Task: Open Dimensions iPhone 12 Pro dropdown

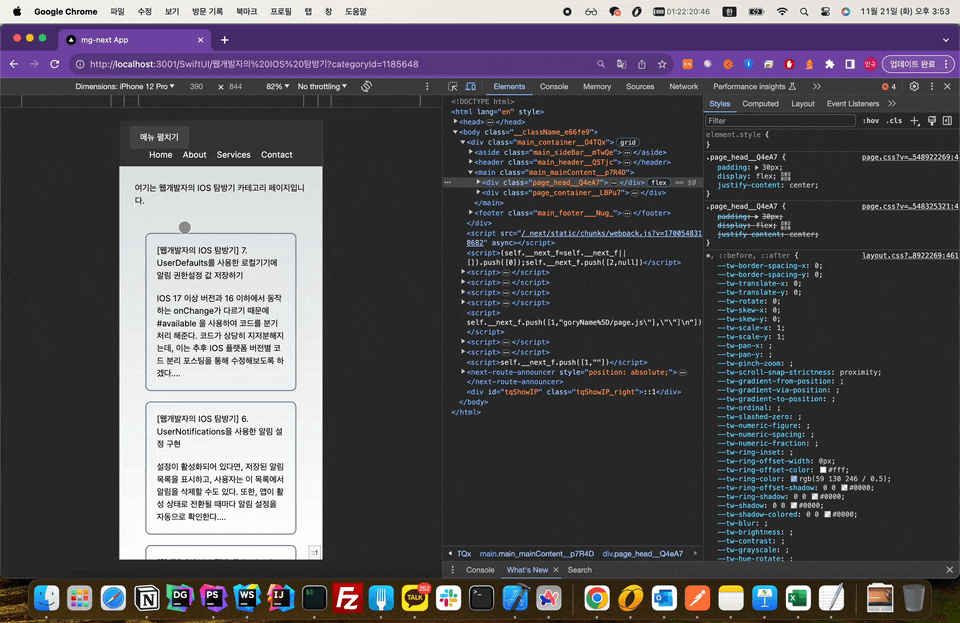Action: (125, 87)
